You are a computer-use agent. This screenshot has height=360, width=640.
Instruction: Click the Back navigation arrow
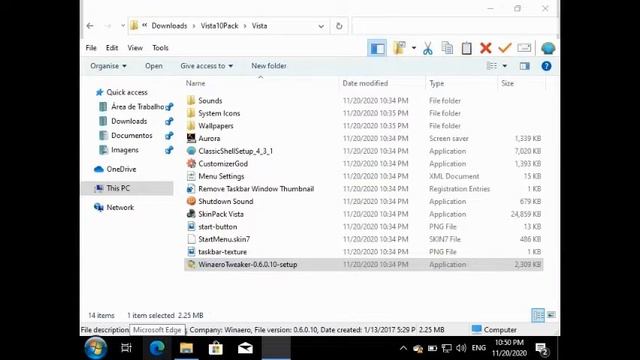[x=90, y=26]
